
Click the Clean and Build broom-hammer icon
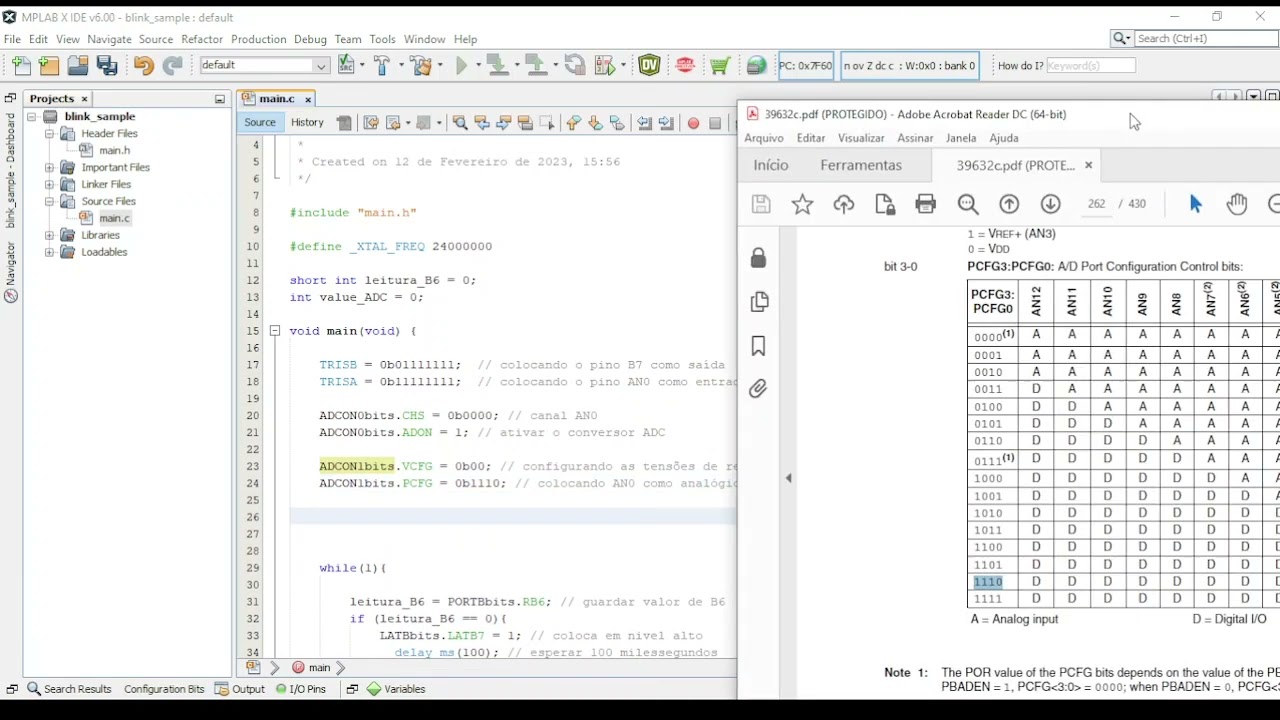click(421, 66)
